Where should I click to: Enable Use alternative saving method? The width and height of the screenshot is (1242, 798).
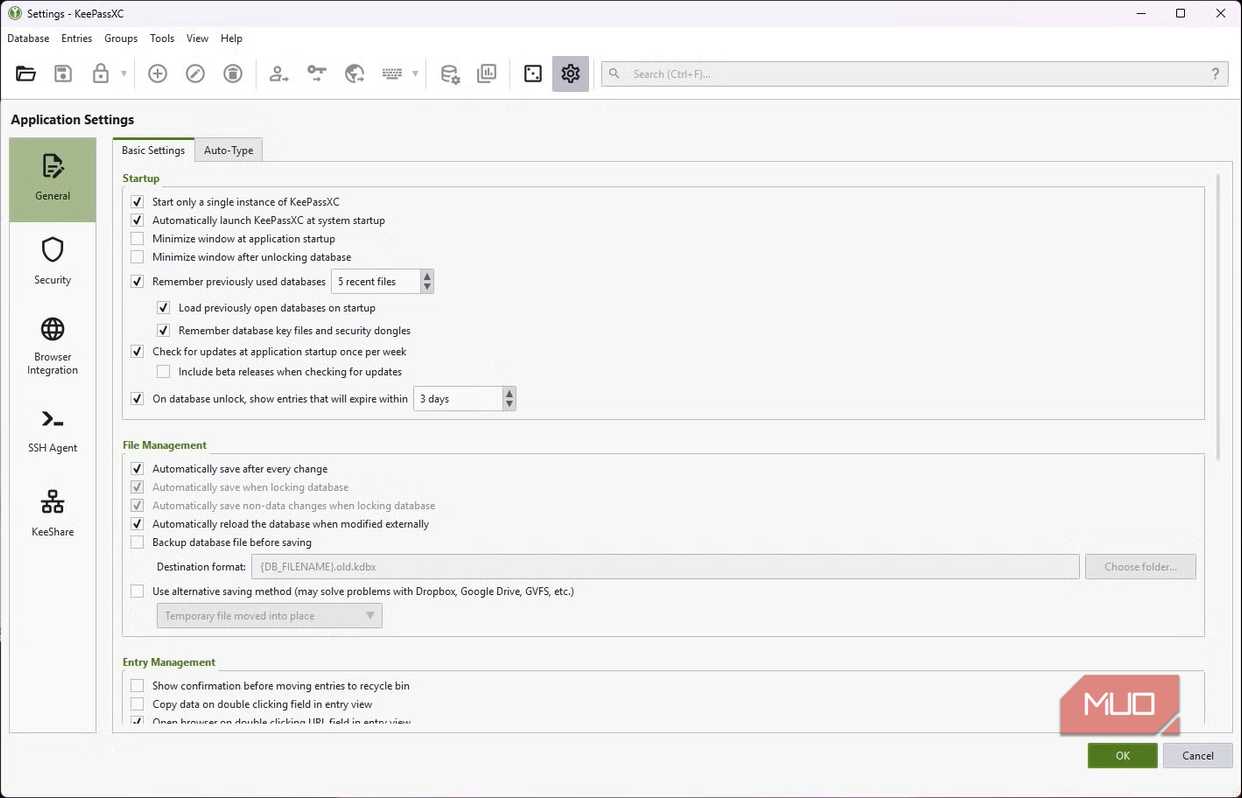(138, 592)
